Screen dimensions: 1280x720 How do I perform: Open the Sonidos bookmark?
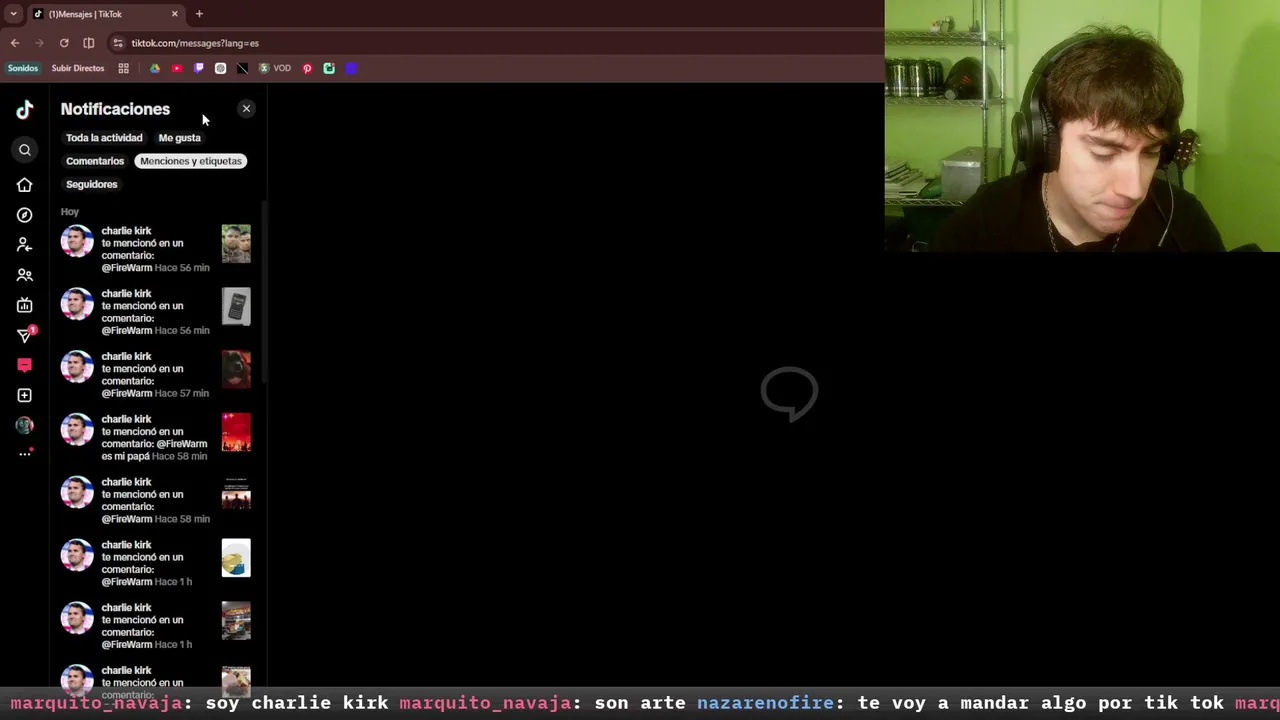[23, 68]
